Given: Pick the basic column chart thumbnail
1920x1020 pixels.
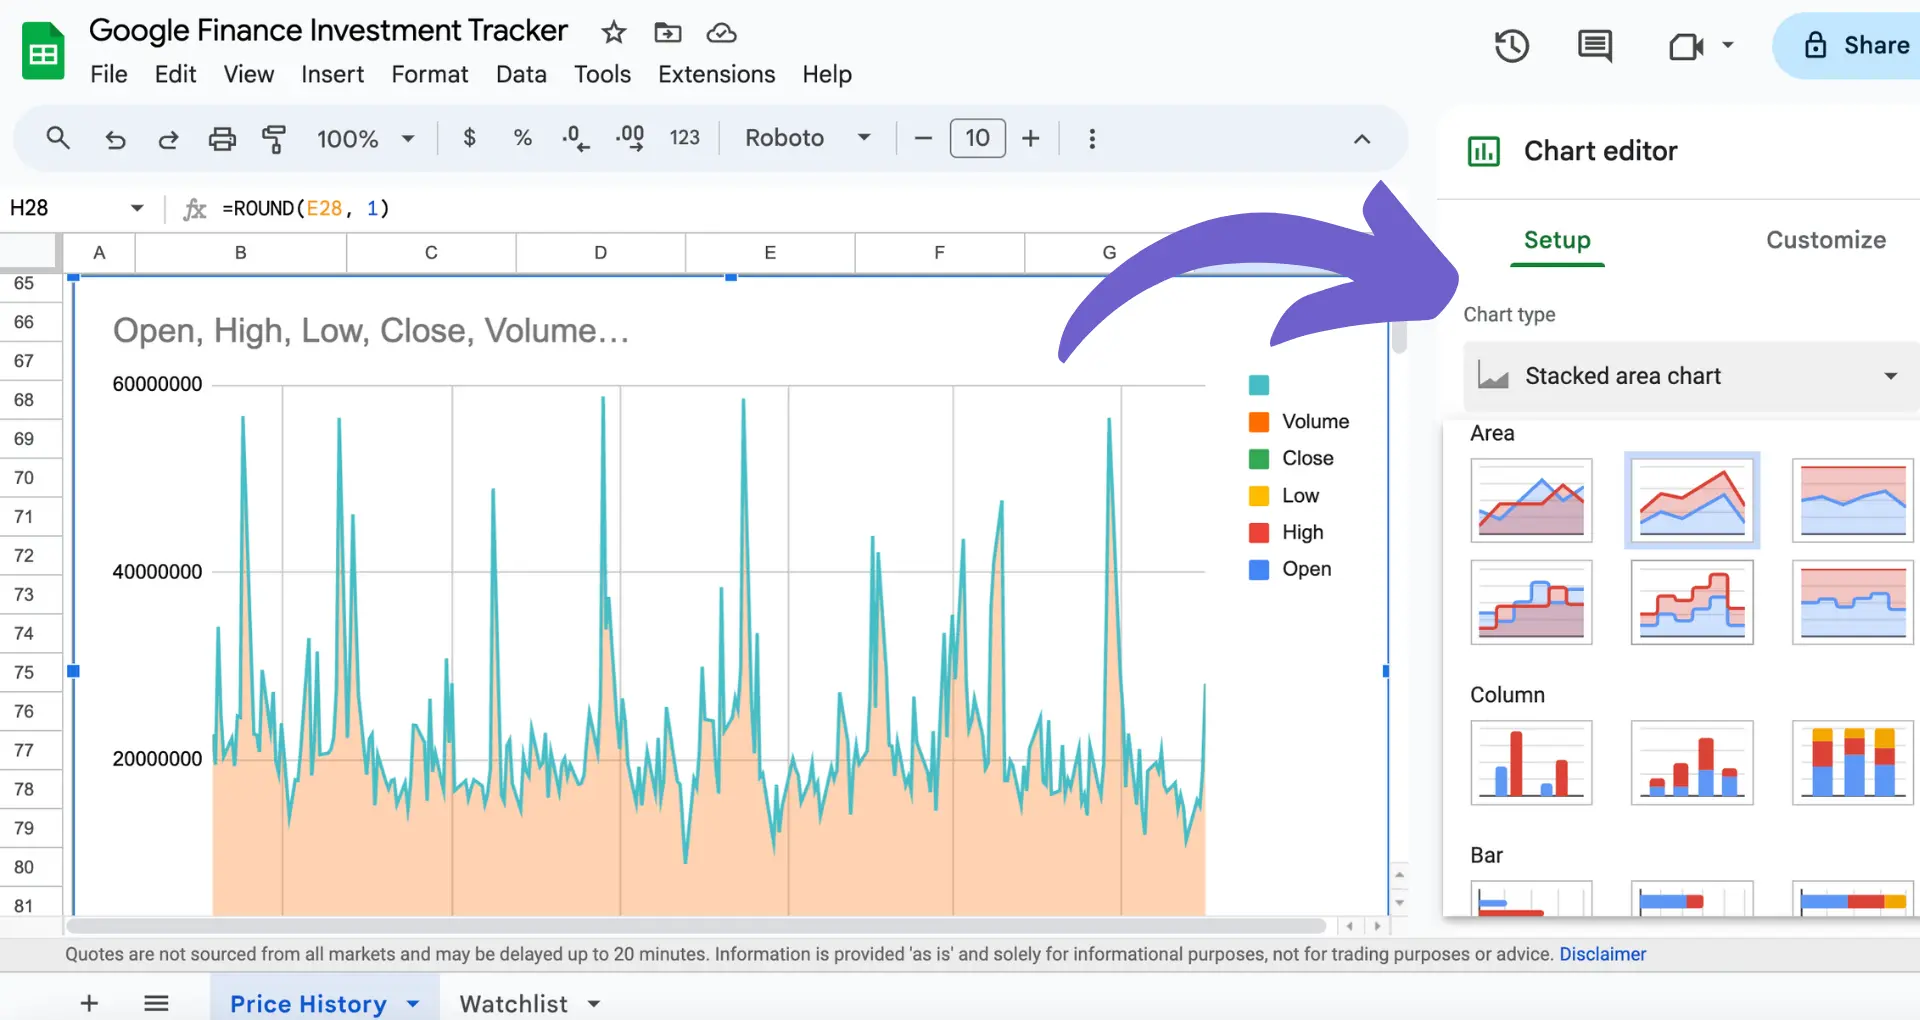Looking at the screenshot, I should pyautogui.click(x=1531, y=762).
